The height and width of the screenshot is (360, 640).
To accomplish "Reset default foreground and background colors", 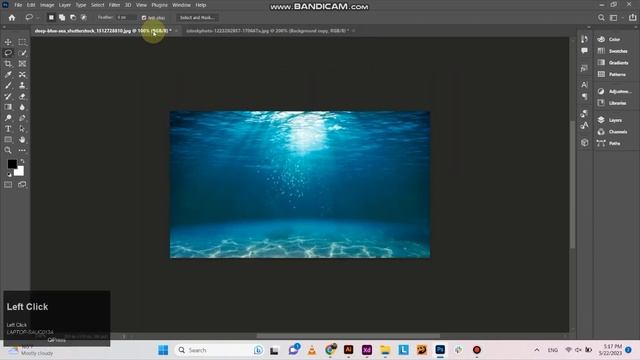I will (x=9, y=174).
